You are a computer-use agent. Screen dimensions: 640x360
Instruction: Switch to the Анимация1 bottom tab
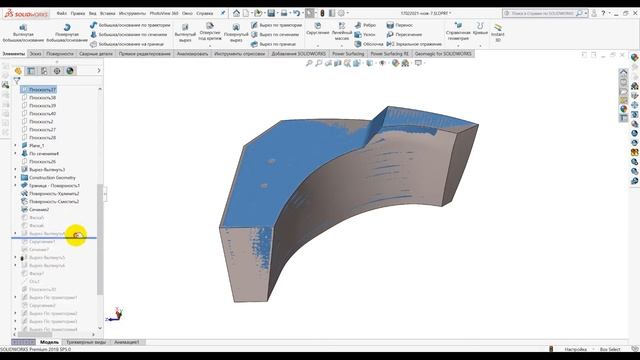tap(127, 342)
